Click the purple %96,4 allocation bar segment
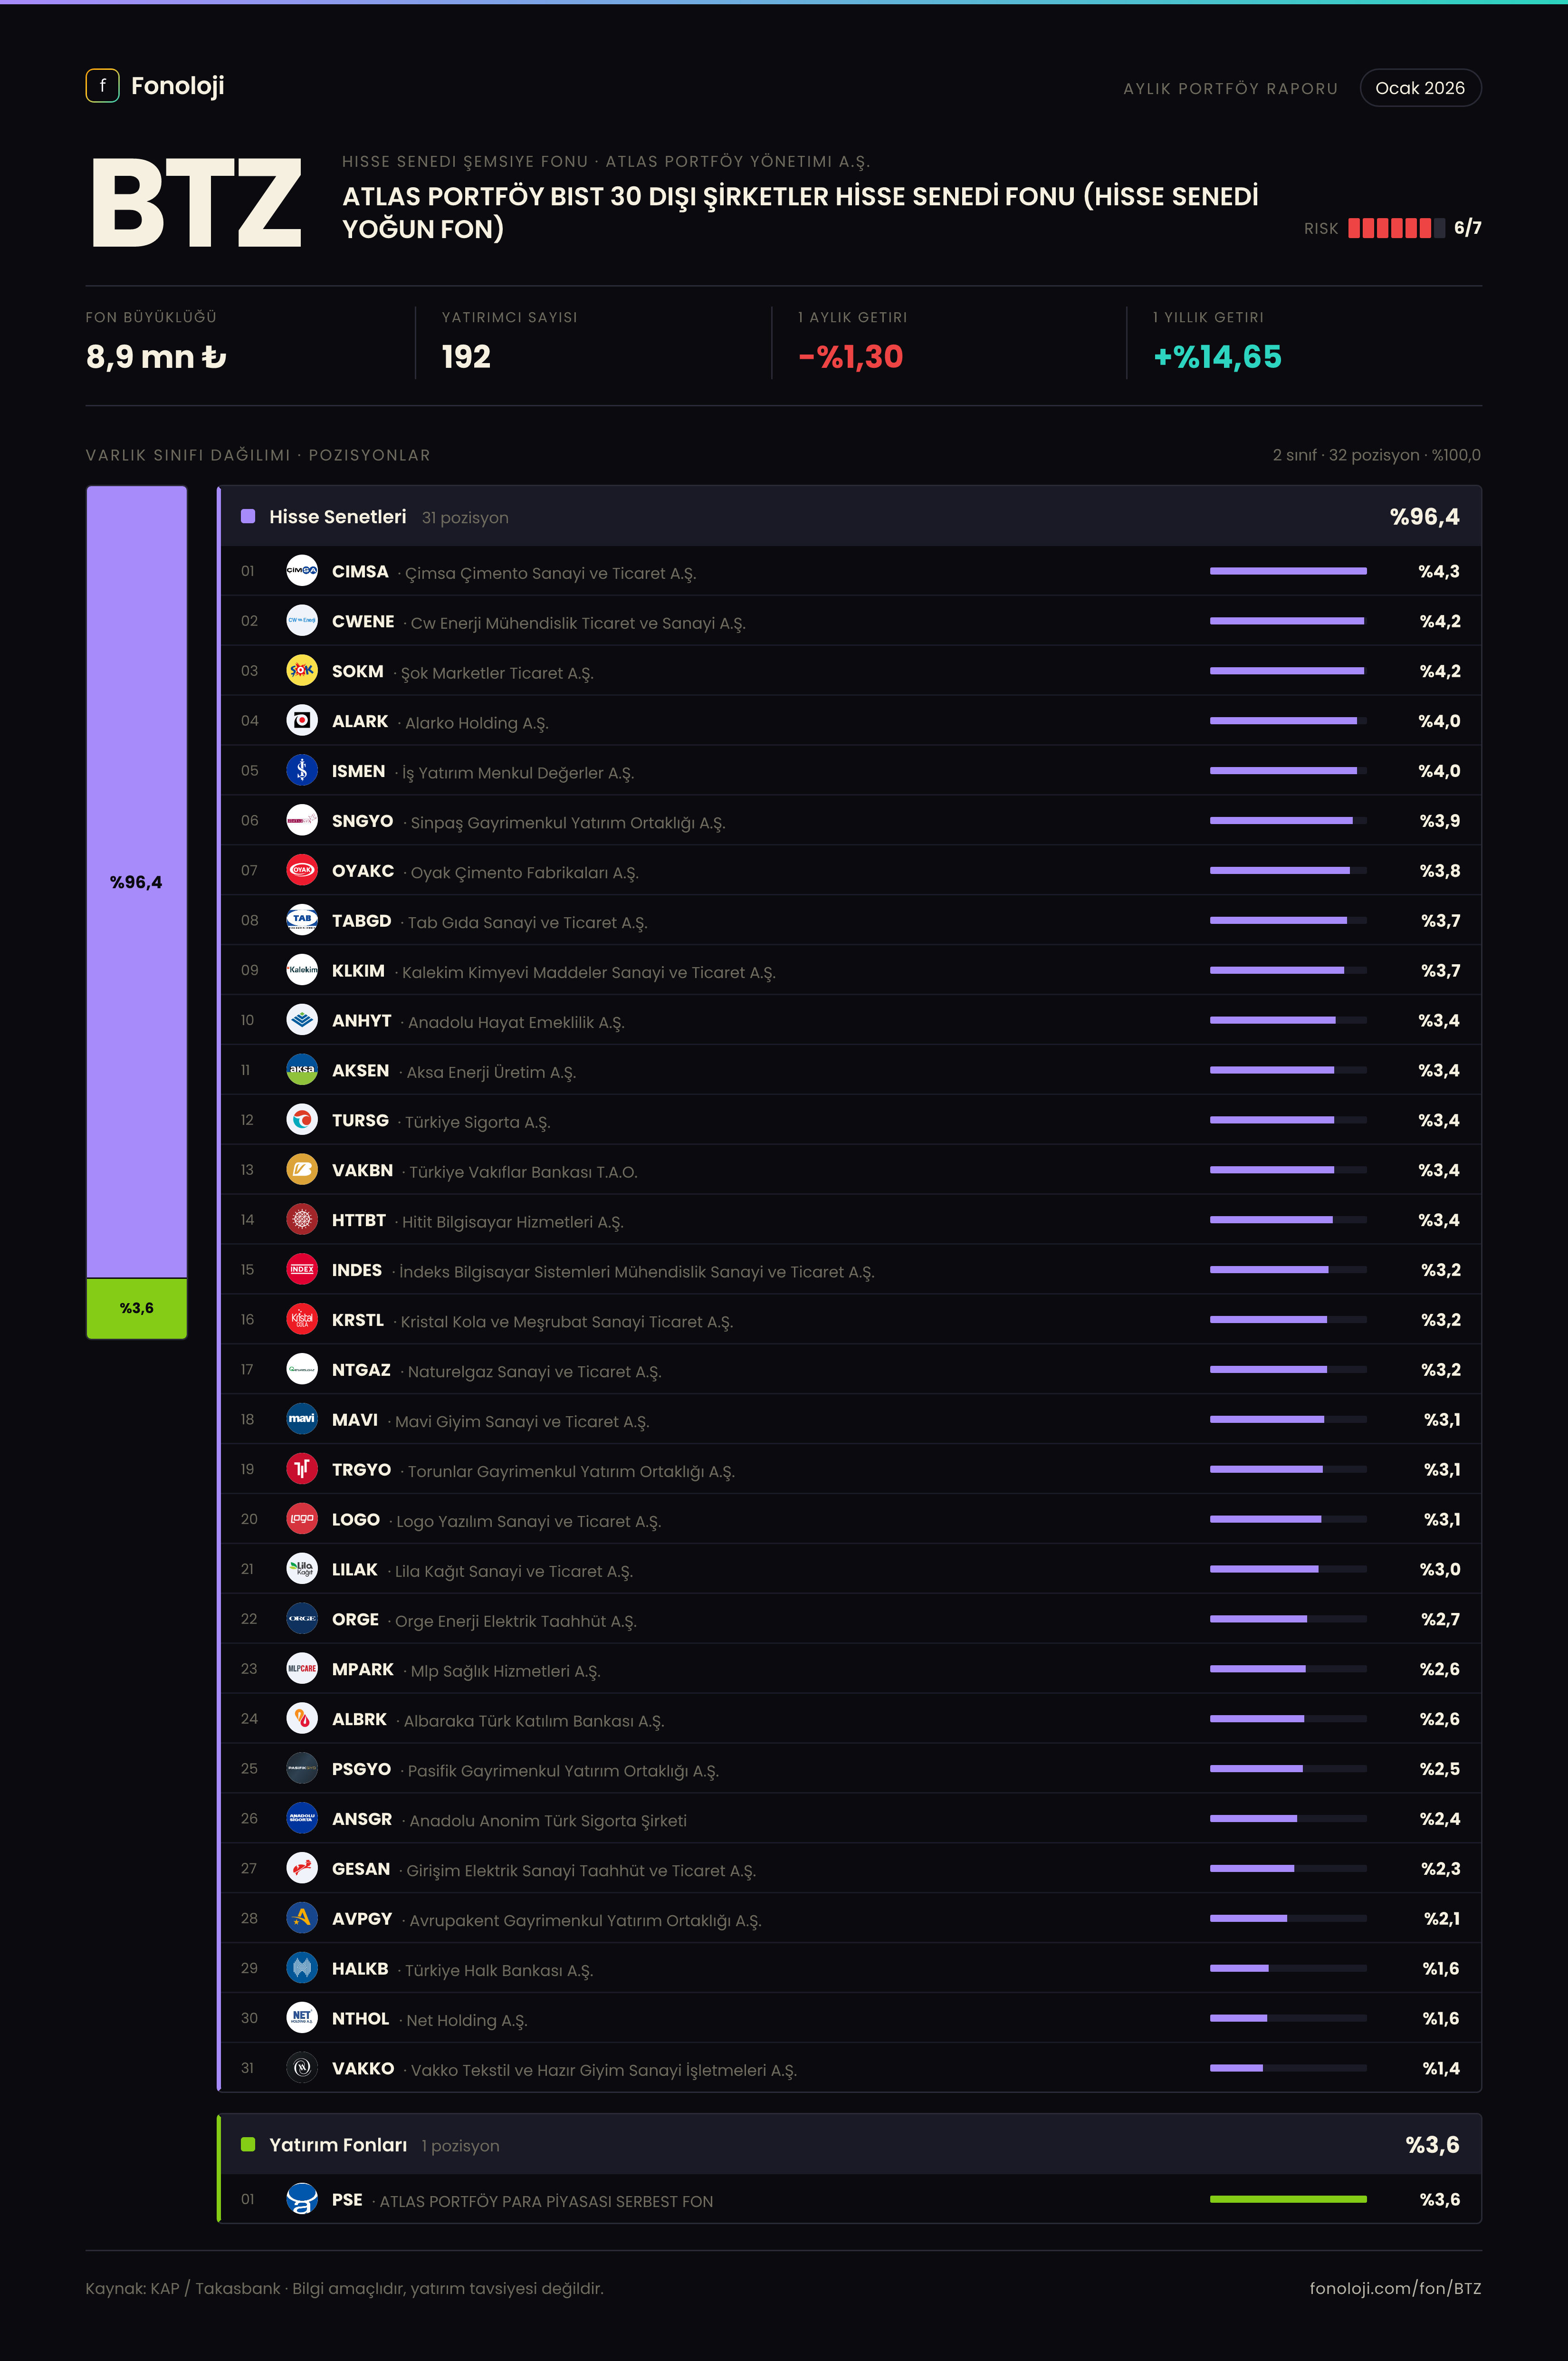 tap(137, 882)
